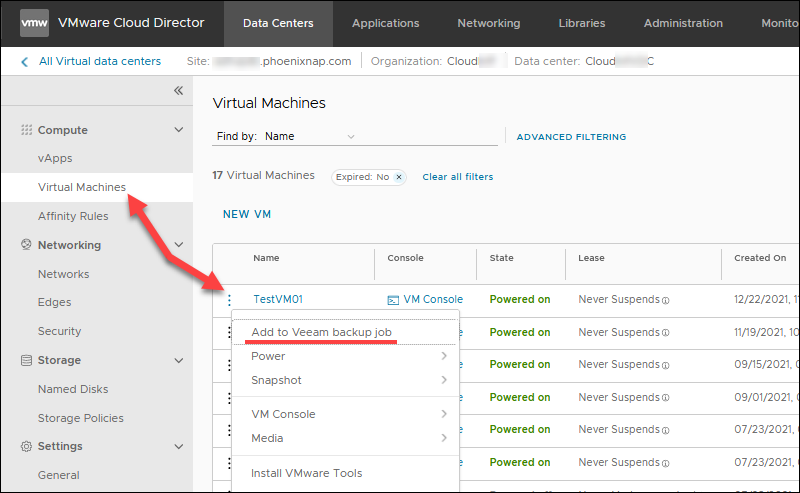Open ADVANCED FILTERING

[571, 137]
